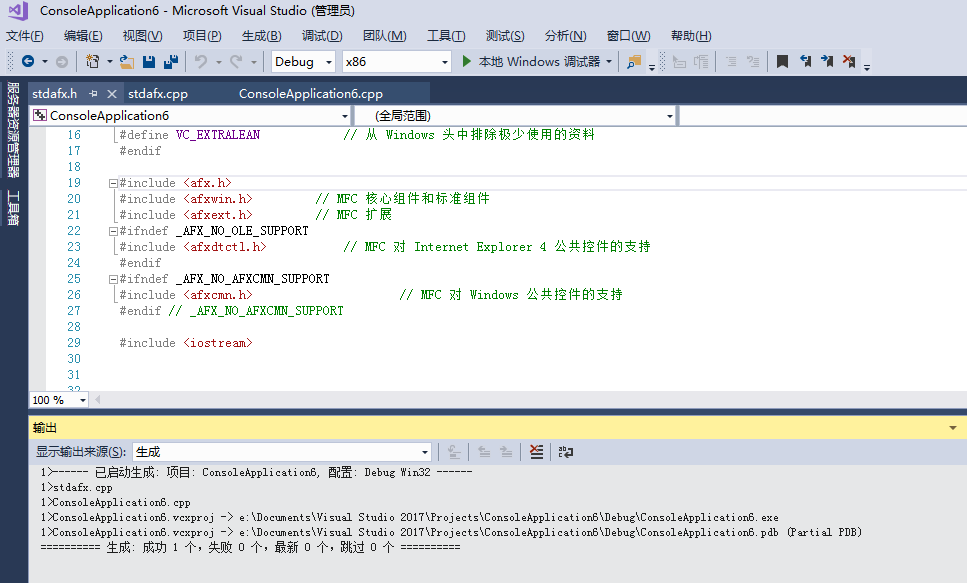Open the debugger target dropdown arrow
The height and width of the screenshot is (583, 967).
pyautogui.click(x=609, y=61)
